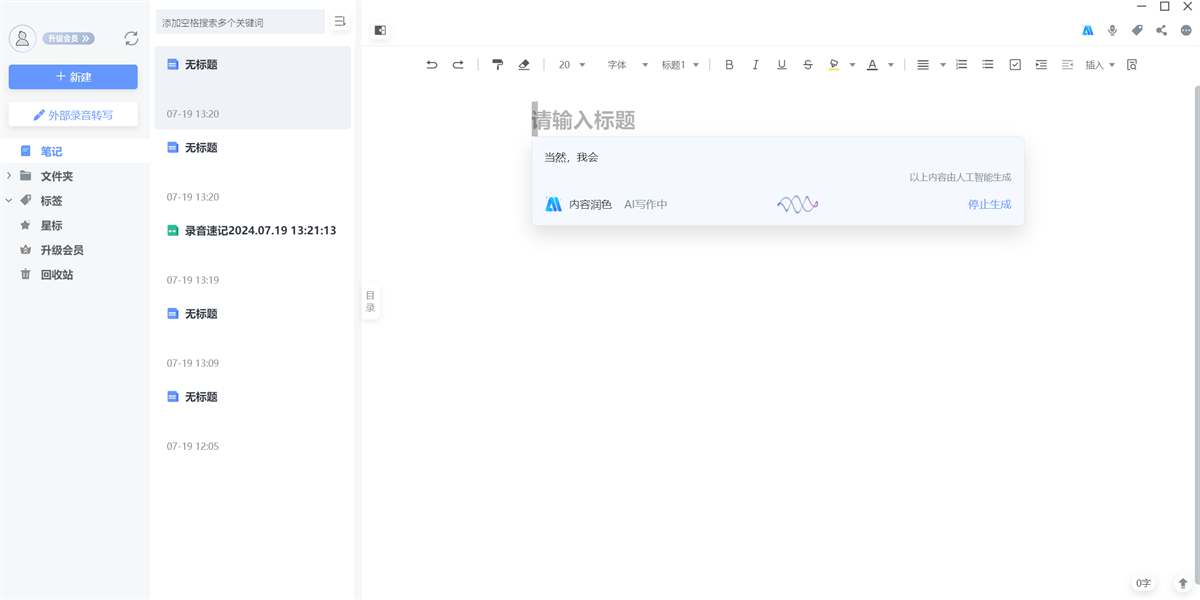Click 停止生成 to stop AI writing
The image size is (1200, 600).
pos(988,204)
